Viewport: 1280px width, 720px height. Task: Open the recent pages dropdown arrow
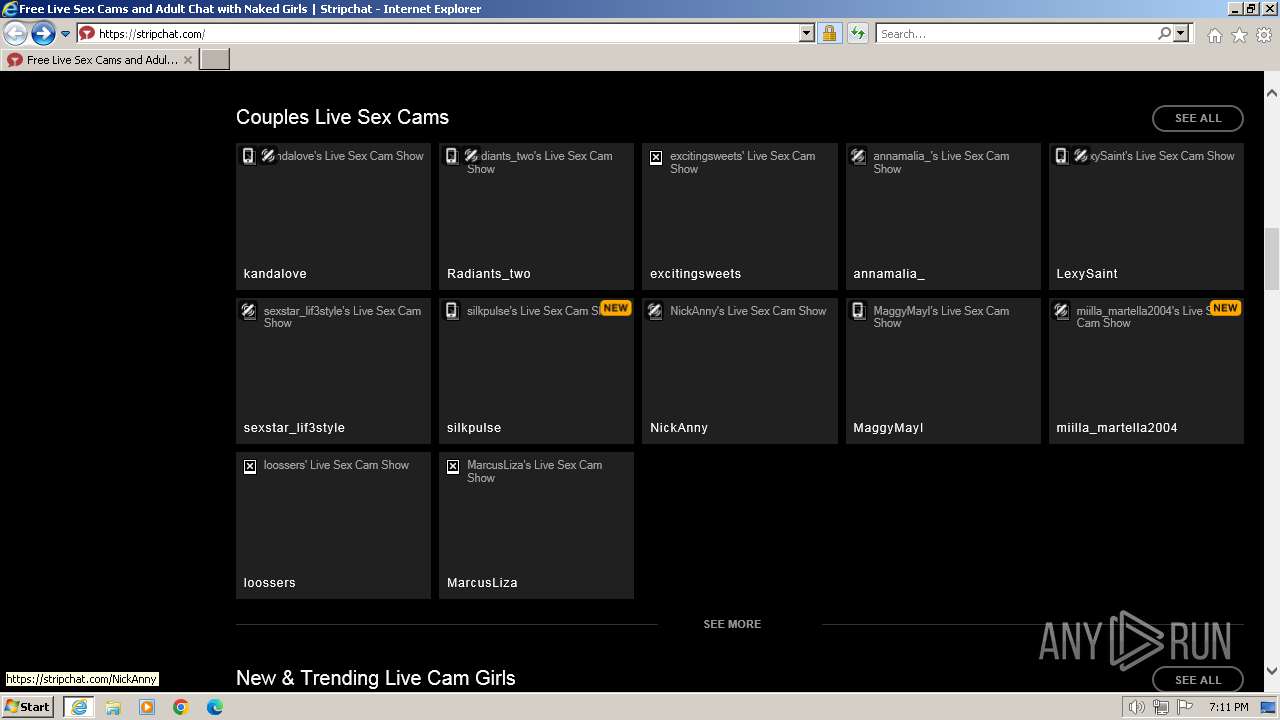(x=65, y=34)
